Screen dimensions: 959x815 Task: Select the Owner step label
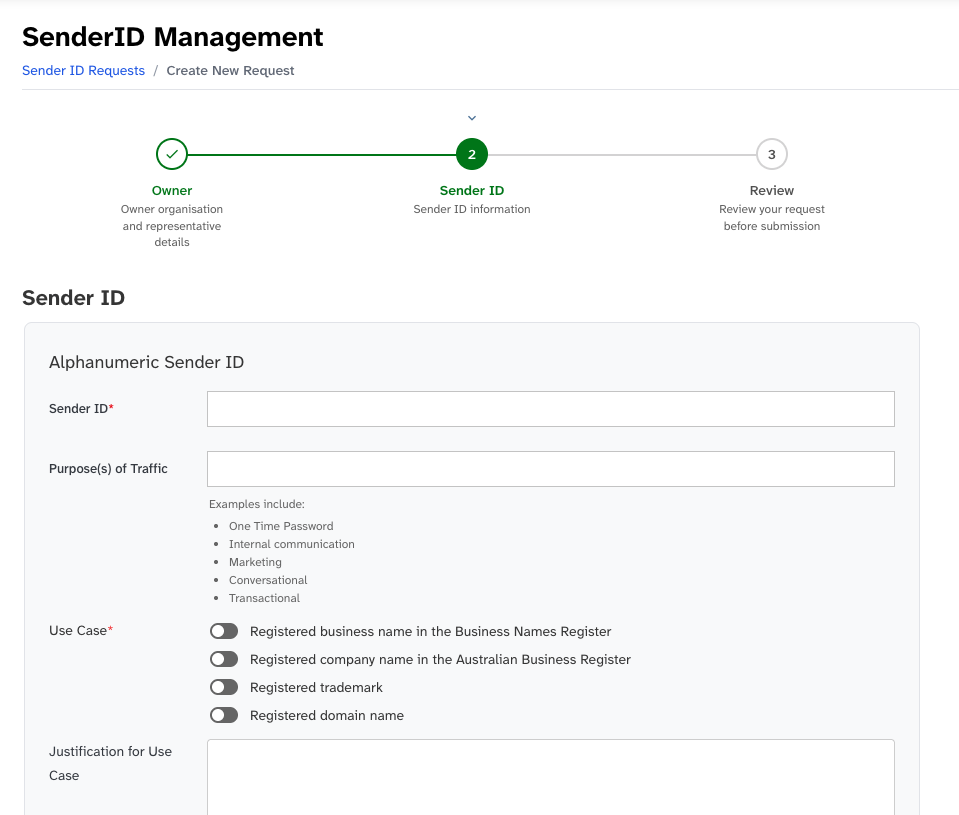coord(171,190)
